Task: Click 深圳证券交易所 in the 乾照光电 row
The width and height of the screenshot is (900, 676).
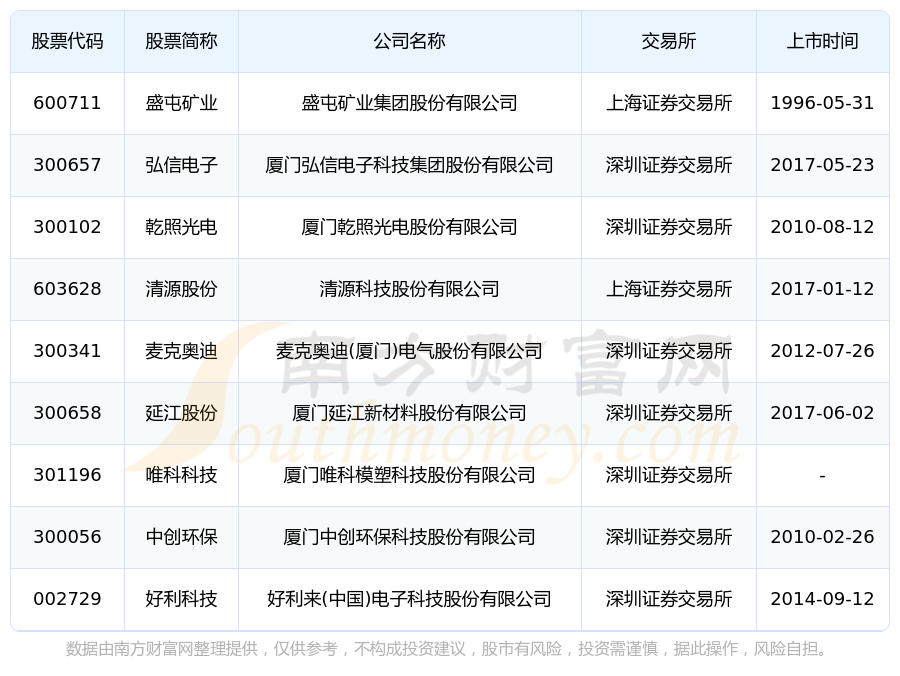Action: (x=669, y=227)
